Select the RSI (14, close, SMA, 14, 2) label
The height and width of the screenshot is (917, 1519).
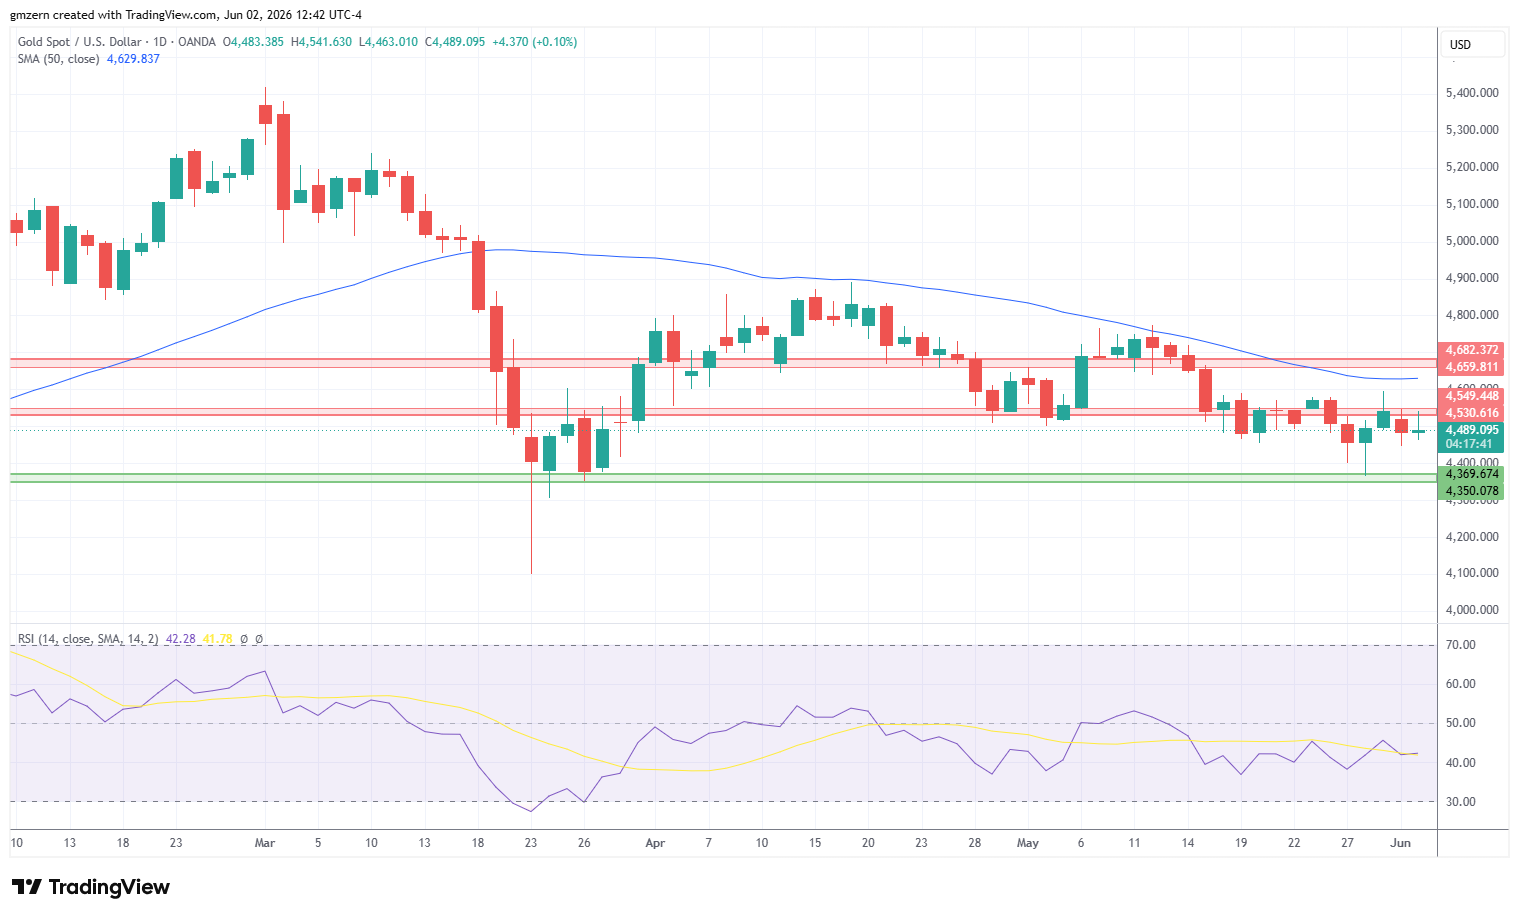pos(88,639)
